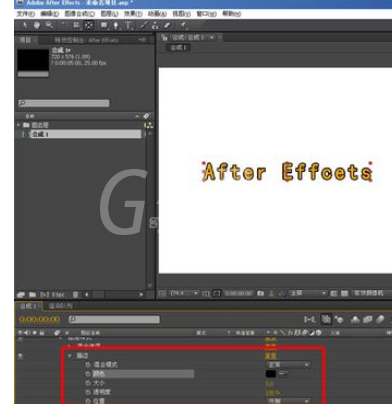The width and height of the screenshot is (392, 404).
Task: Click the eyedropper next to the 颜色 swatch
Action: tap(283, 373)
